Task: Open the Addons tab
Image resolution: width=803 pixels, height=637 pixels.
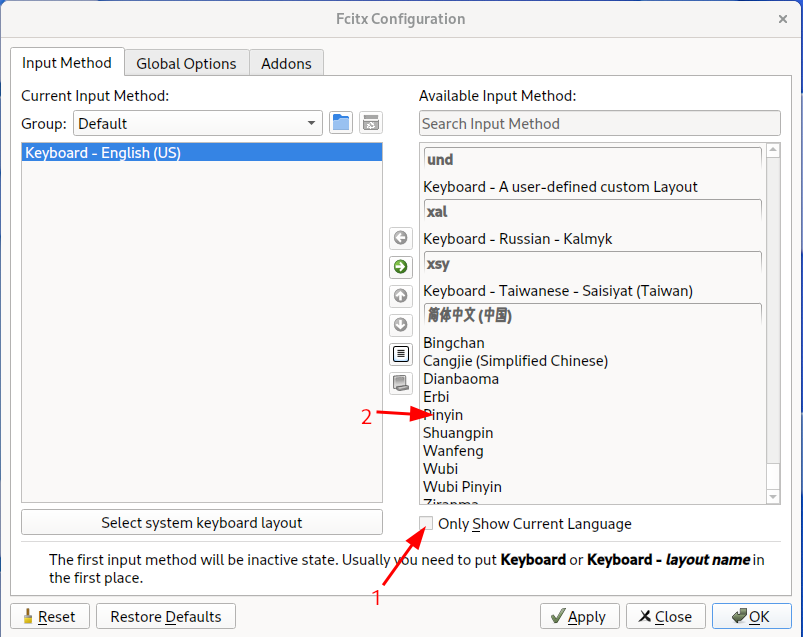Action: tap(286, 63)
